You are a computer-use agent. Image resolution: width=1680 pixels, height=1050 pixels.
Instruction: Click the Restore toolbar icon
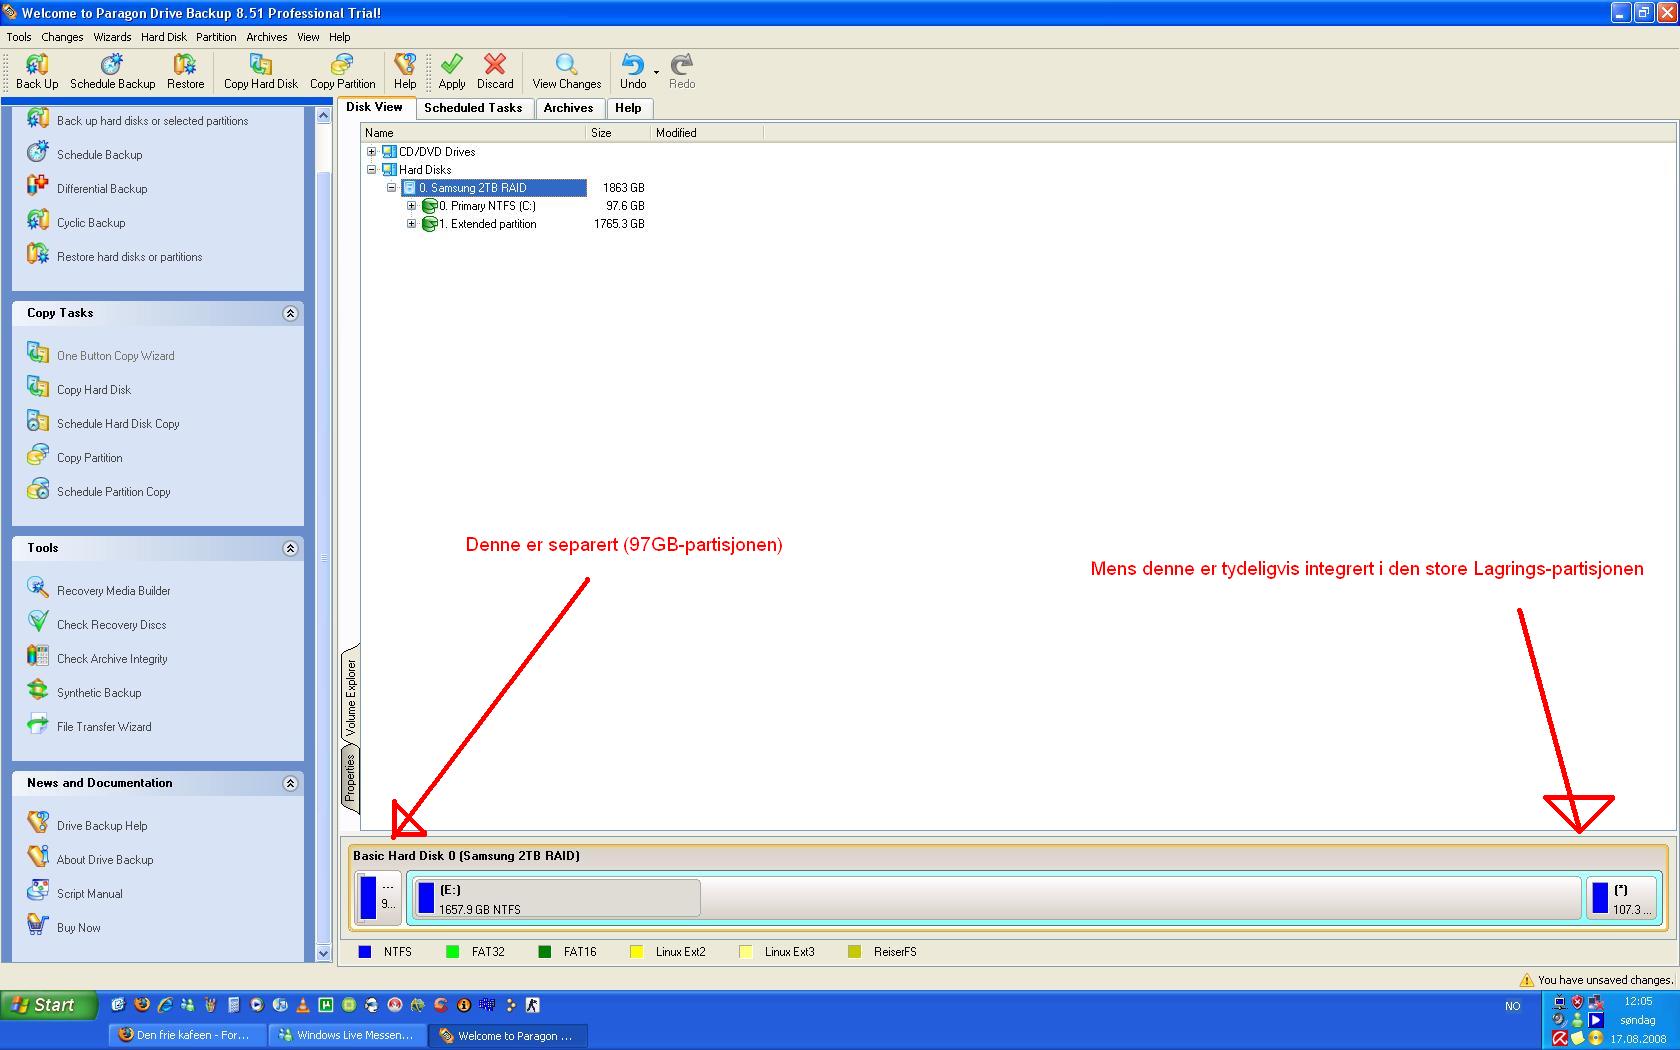tap(185, 72)
